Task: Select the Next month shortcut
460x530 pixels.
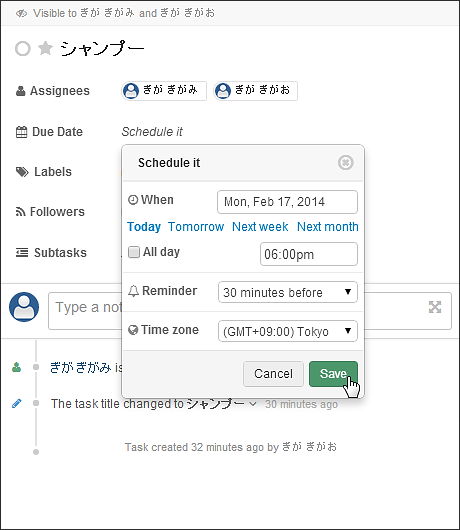Action: [328, 227]
